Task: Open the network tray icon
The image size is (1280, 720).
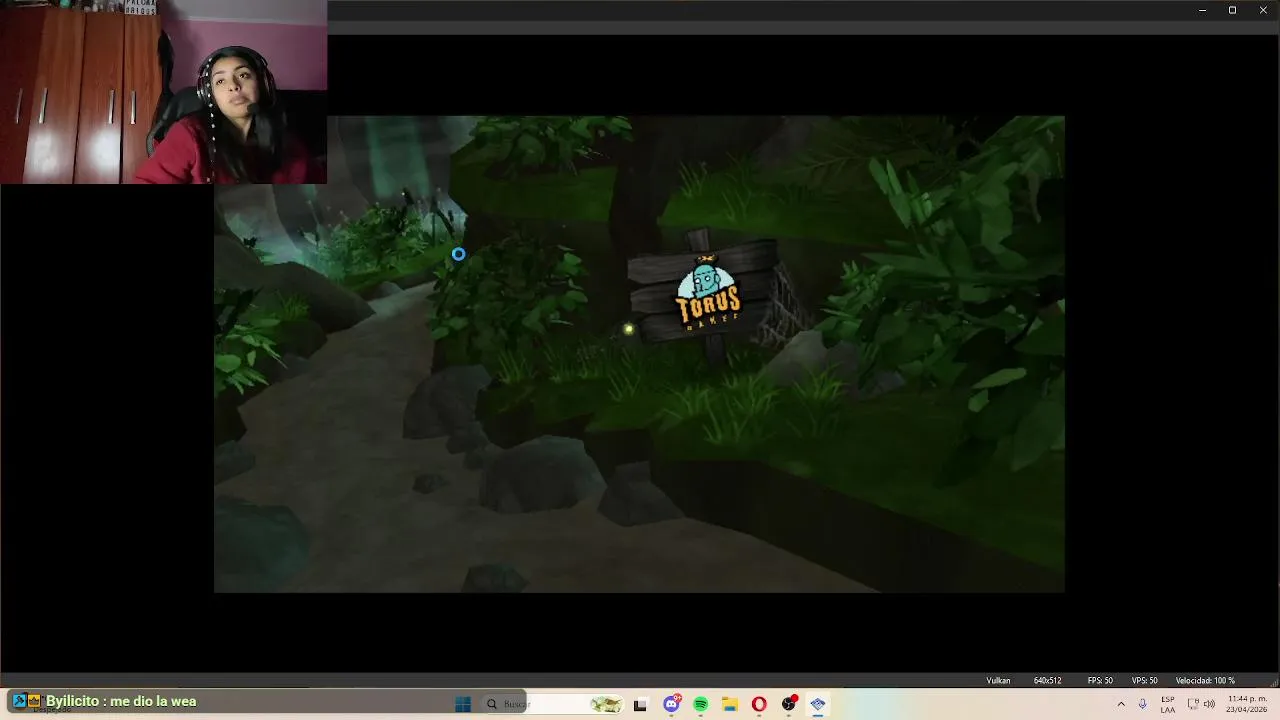Action: click(1193, 704)
